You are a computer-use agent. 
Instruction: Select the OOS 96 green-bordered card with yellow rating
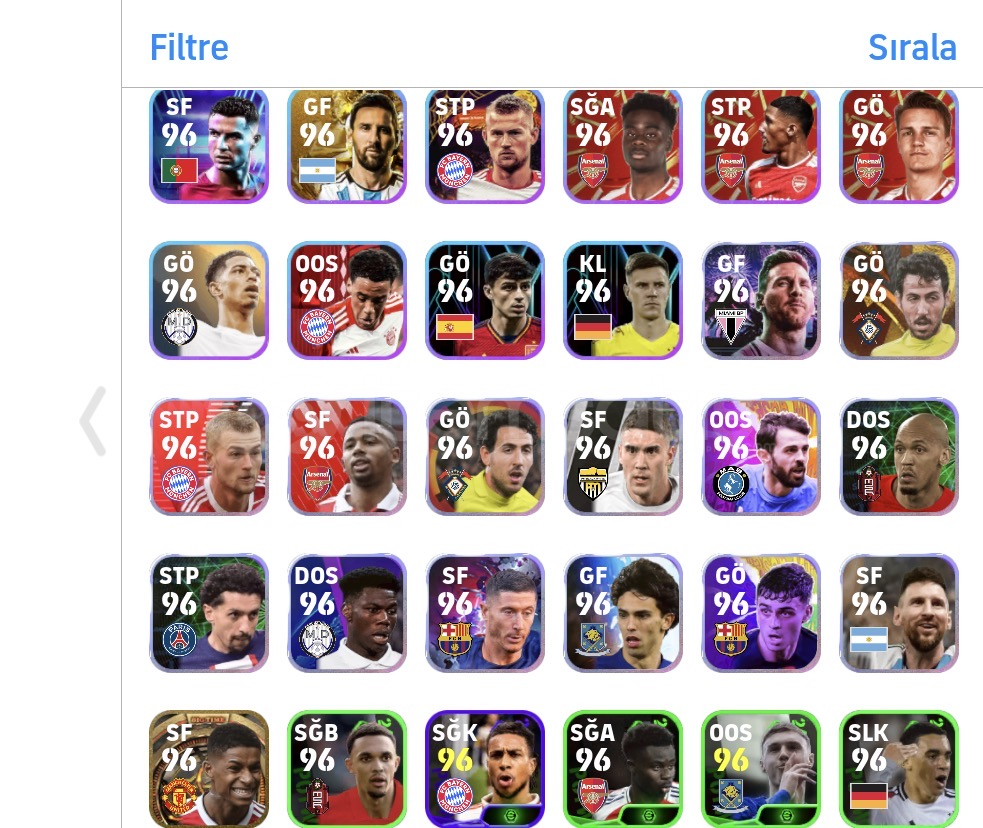click(760, 768)
